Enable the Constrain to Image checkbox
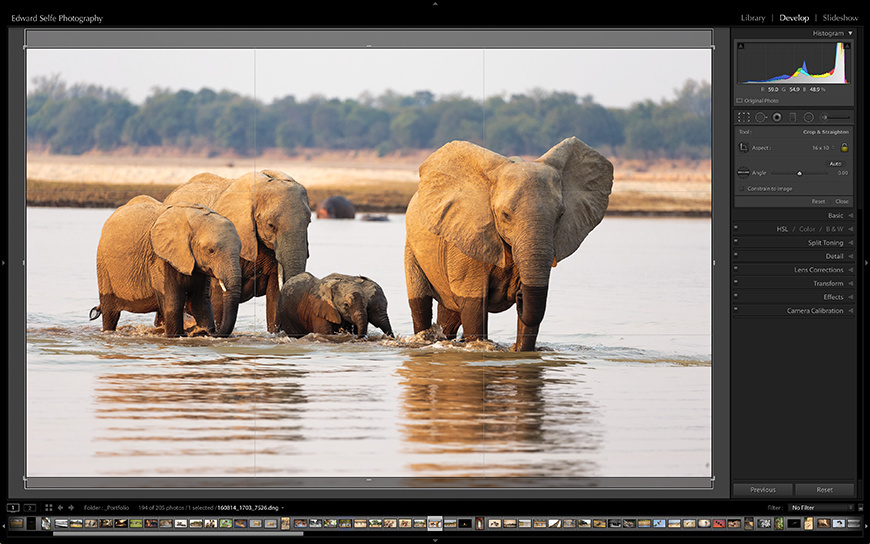The image size is (870, 544). pos(742,189)
